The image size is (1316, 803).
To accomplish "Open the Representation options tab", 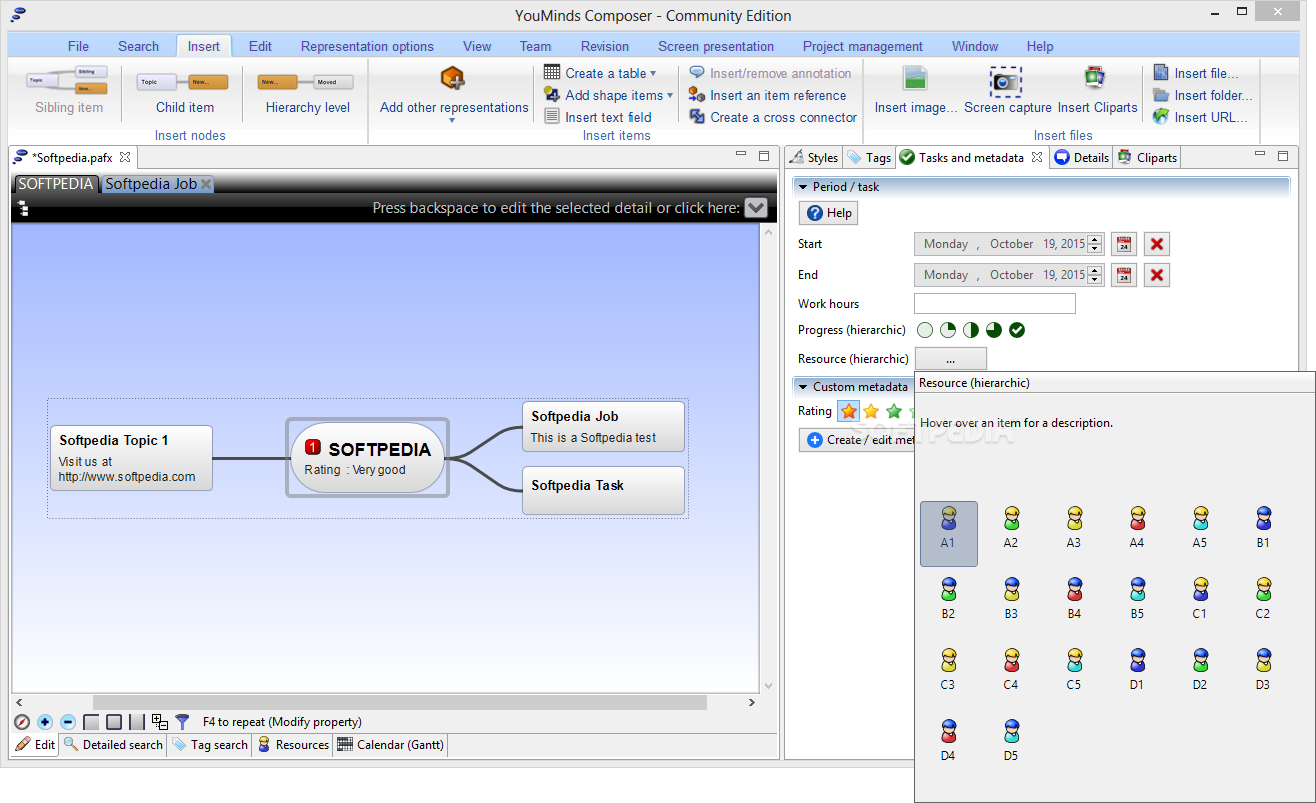I will click(367, 46).
